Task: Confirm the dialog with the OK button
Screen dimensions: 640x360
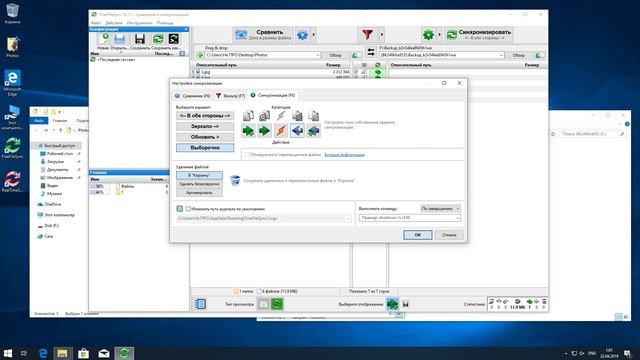Action: pyautogui.click(x=418, y=235)
